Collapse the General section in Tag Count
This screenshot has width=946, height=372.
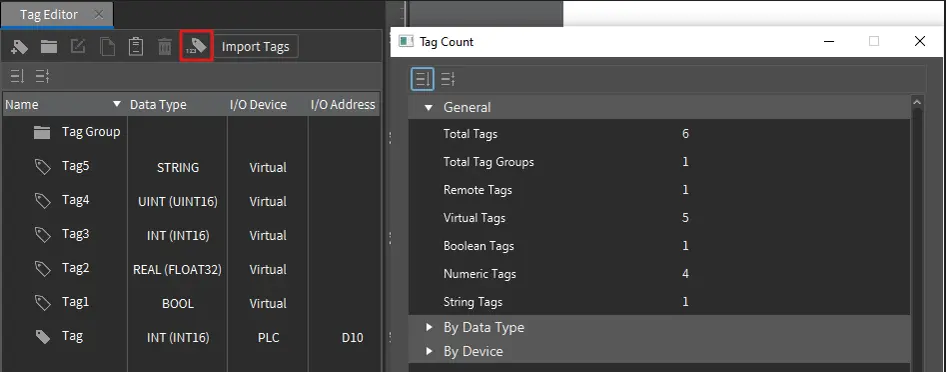[x=429, y=107]
